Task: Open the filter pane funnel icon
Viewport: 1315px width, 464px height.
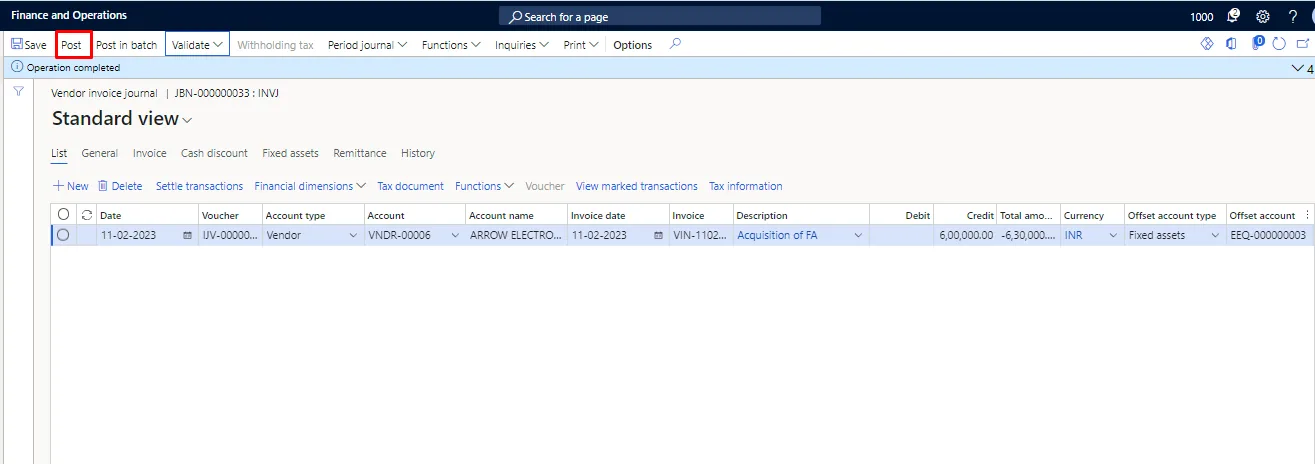Action: click(18, 91)
